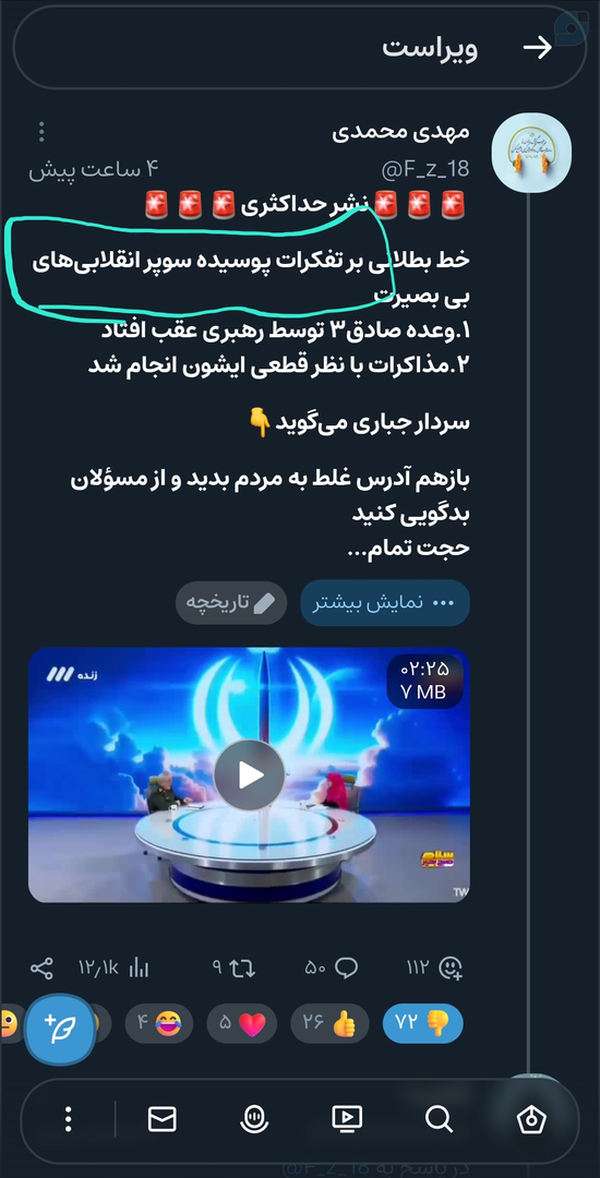Image resolution: width=600 pixels, height=1178 pixels.
Task: Expand post with نمایش بیشتر button
Action: point(385,603)
